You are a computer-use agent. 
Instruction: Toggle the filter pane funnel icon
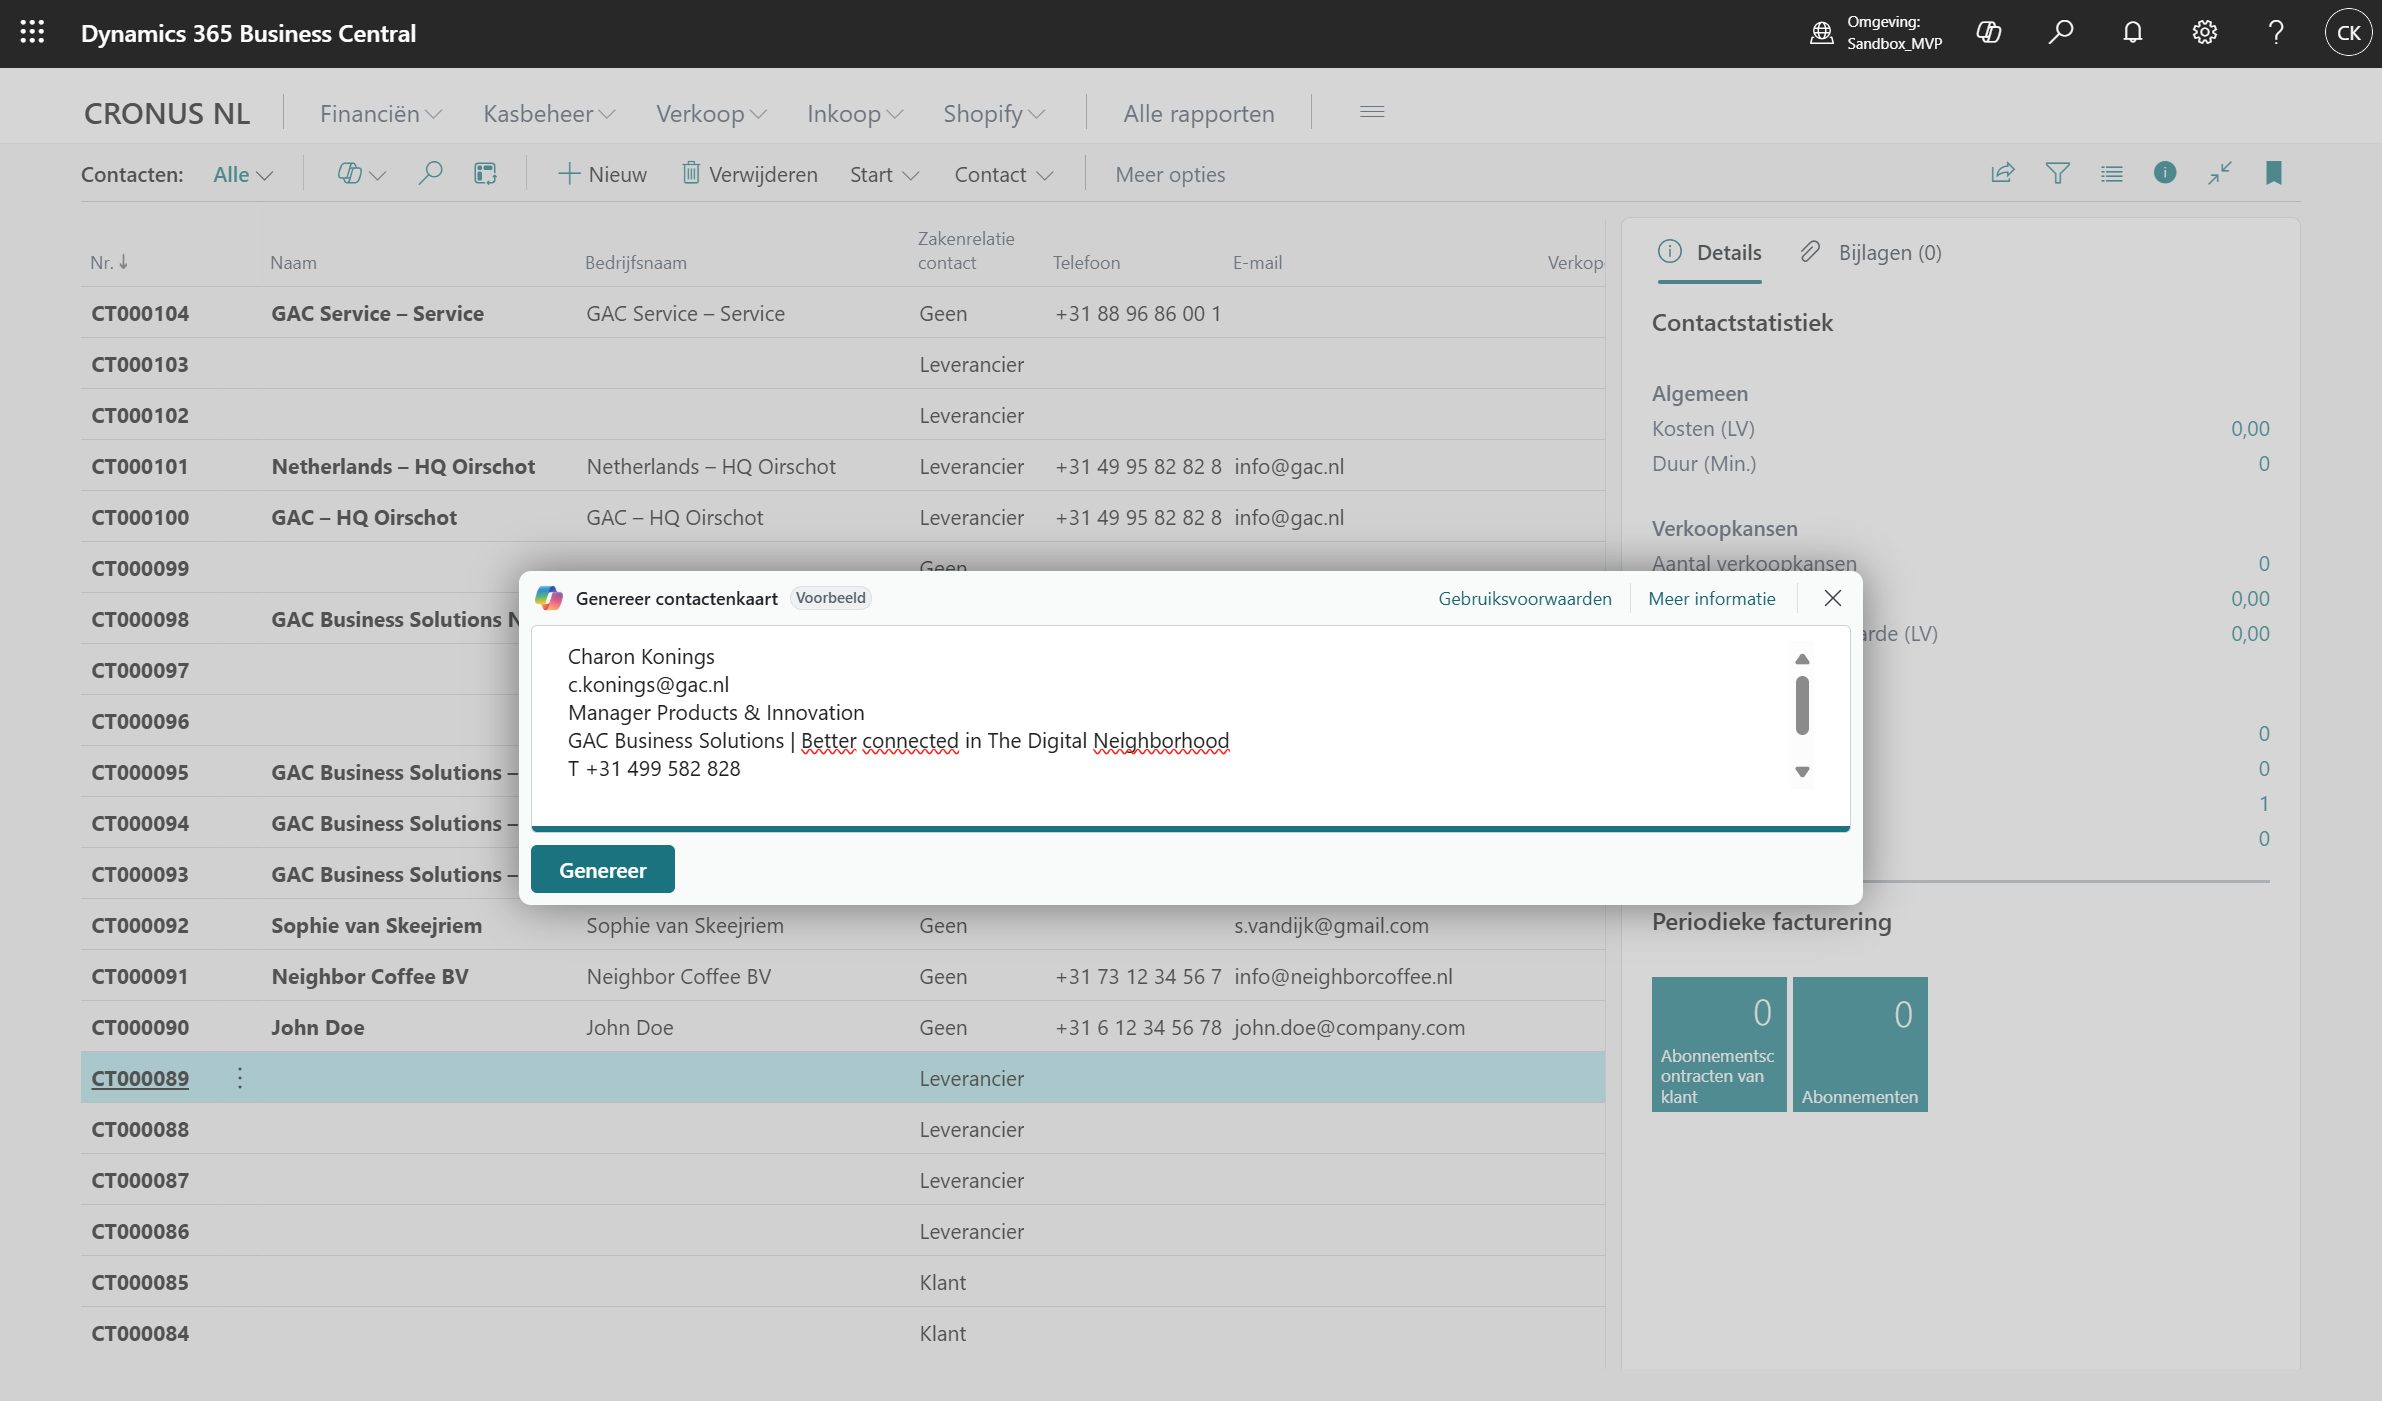point(2057,173)
